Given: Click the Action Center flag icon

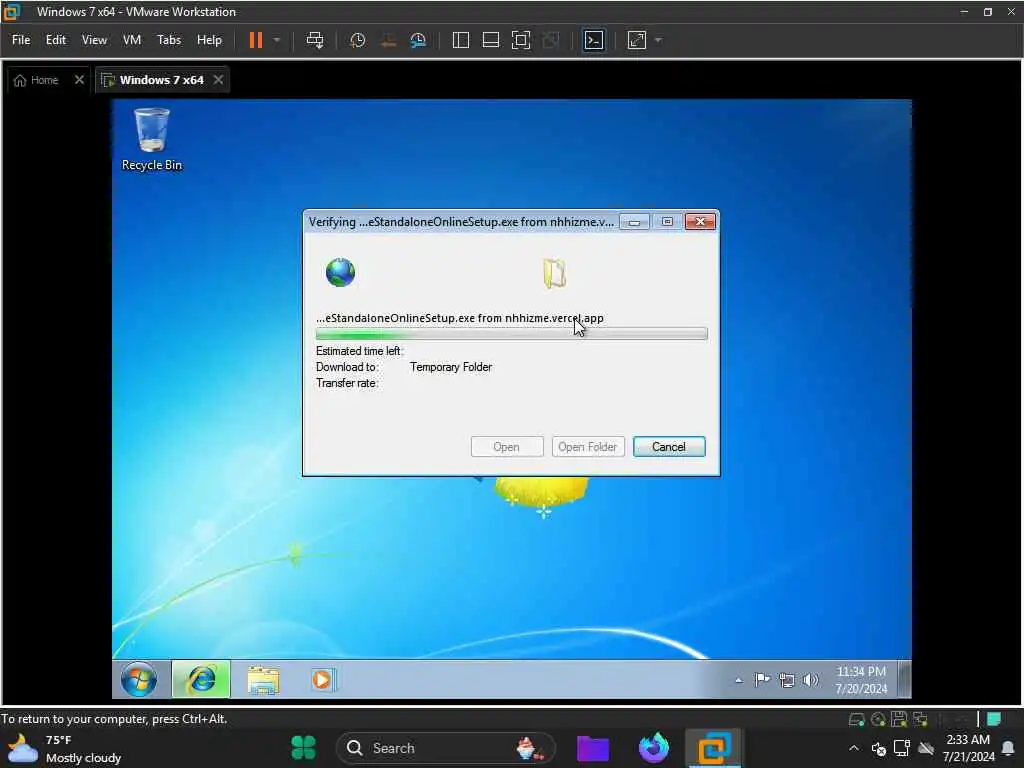Looking at the screenshot, I should 762,680.
